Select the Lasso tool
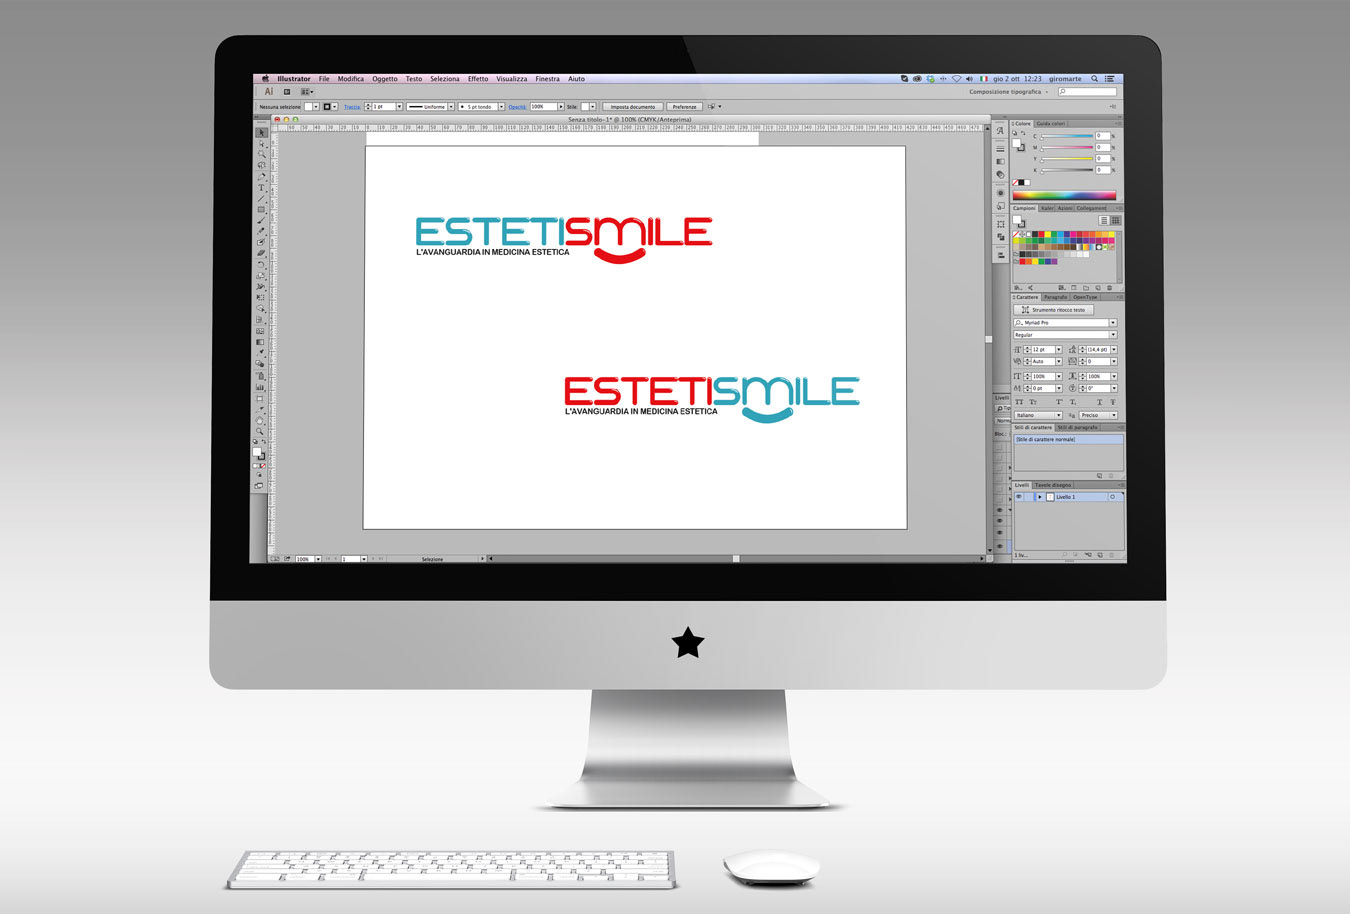 (261, 165)
